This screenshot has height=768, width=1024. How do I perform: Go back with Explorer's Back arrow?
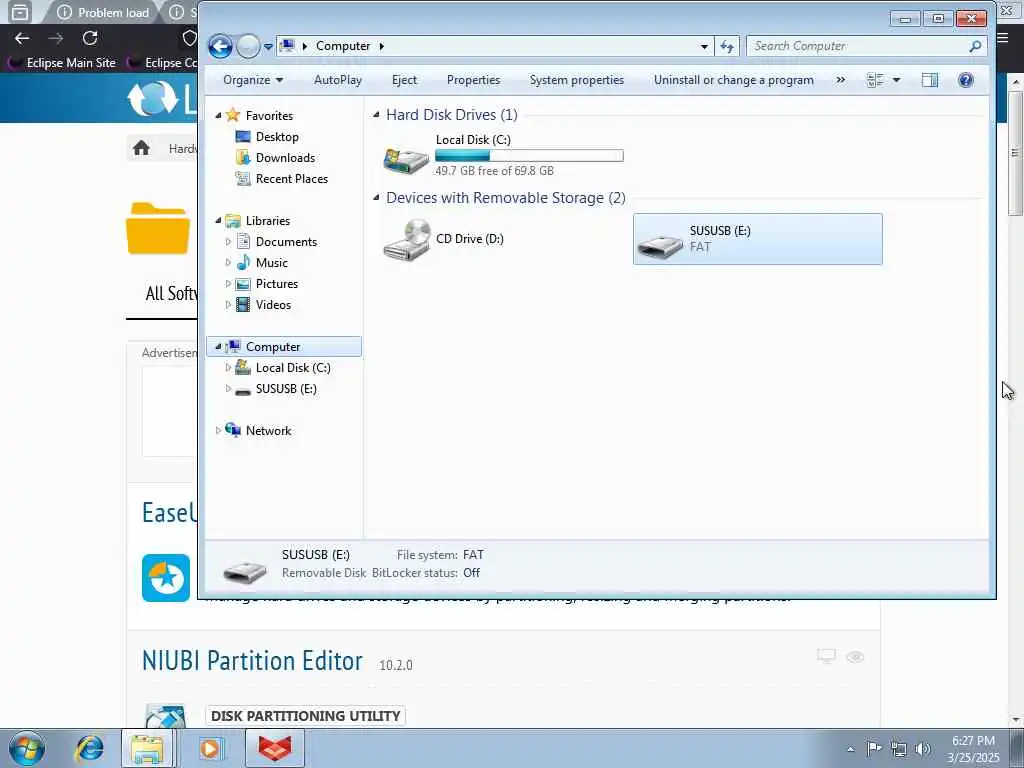pos(220,46)
